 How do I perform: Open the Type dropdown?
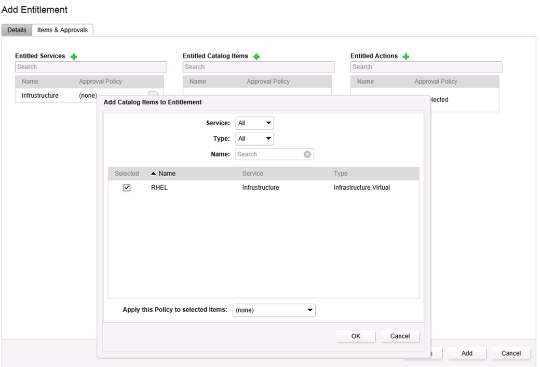click(255, 139)
